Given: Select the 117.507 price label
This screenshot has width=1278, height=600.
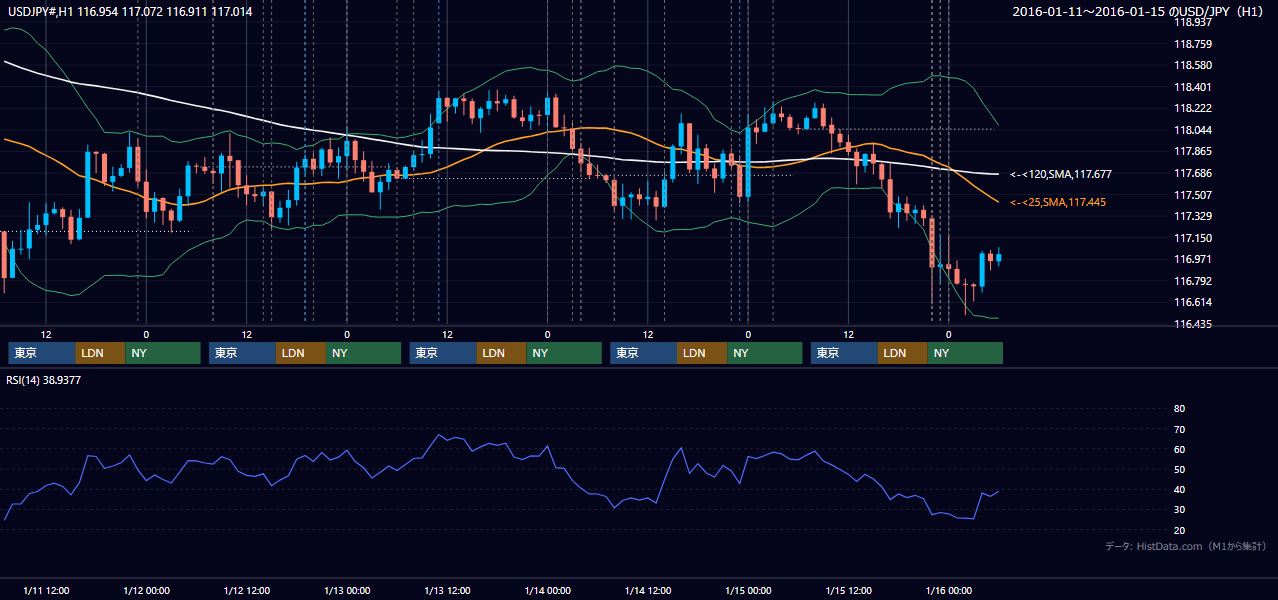Looking at the screenshot, I should coord(1193,195).
